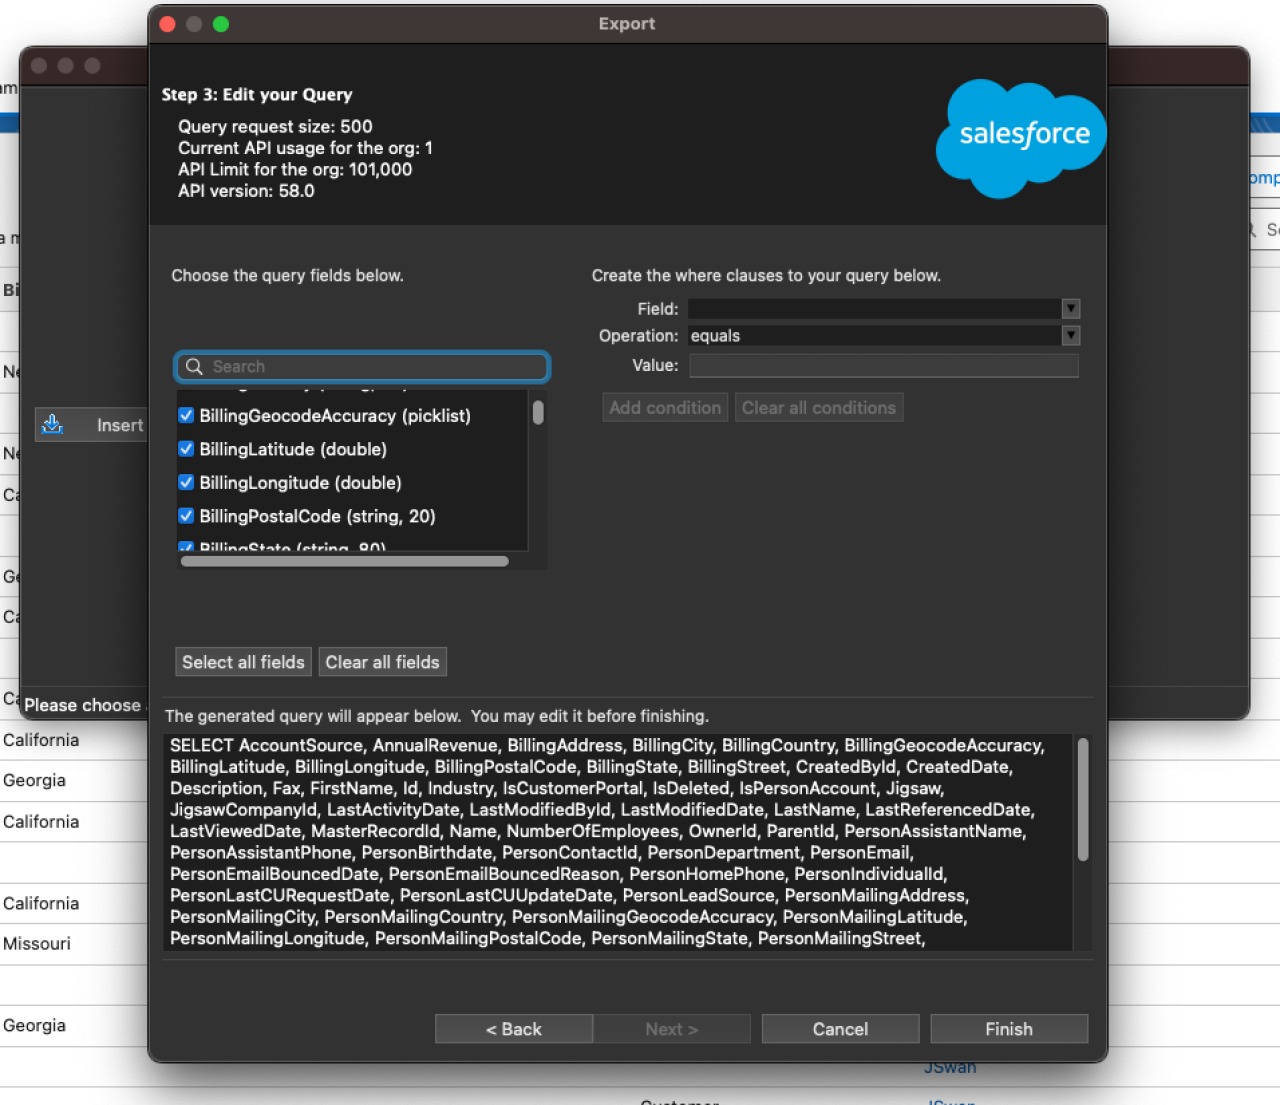The width and height of the screenshot is (1280, 1105).
Task: Uncheck BillingLongitude (double) field
Action: (x=186, y=482)
